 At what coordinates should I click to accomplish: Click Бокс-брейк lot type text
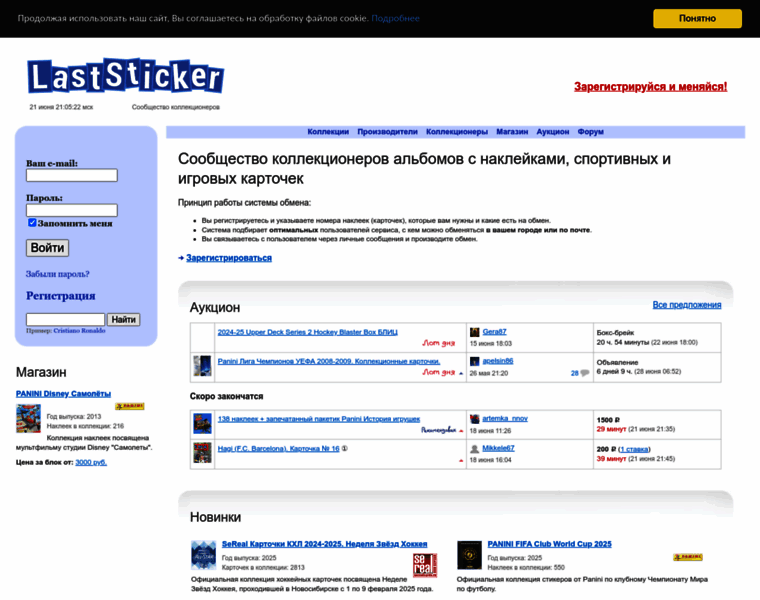point(616,332)
